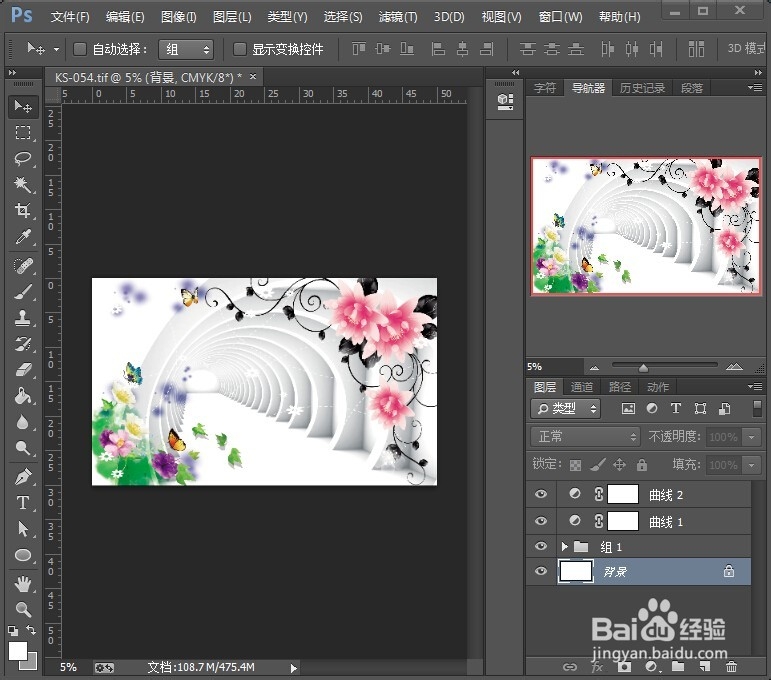Image resolution: width=771 pixels, height=680 pixels.
Task: Toggle lock transparent pixels
Action: (x=575, y=465)
